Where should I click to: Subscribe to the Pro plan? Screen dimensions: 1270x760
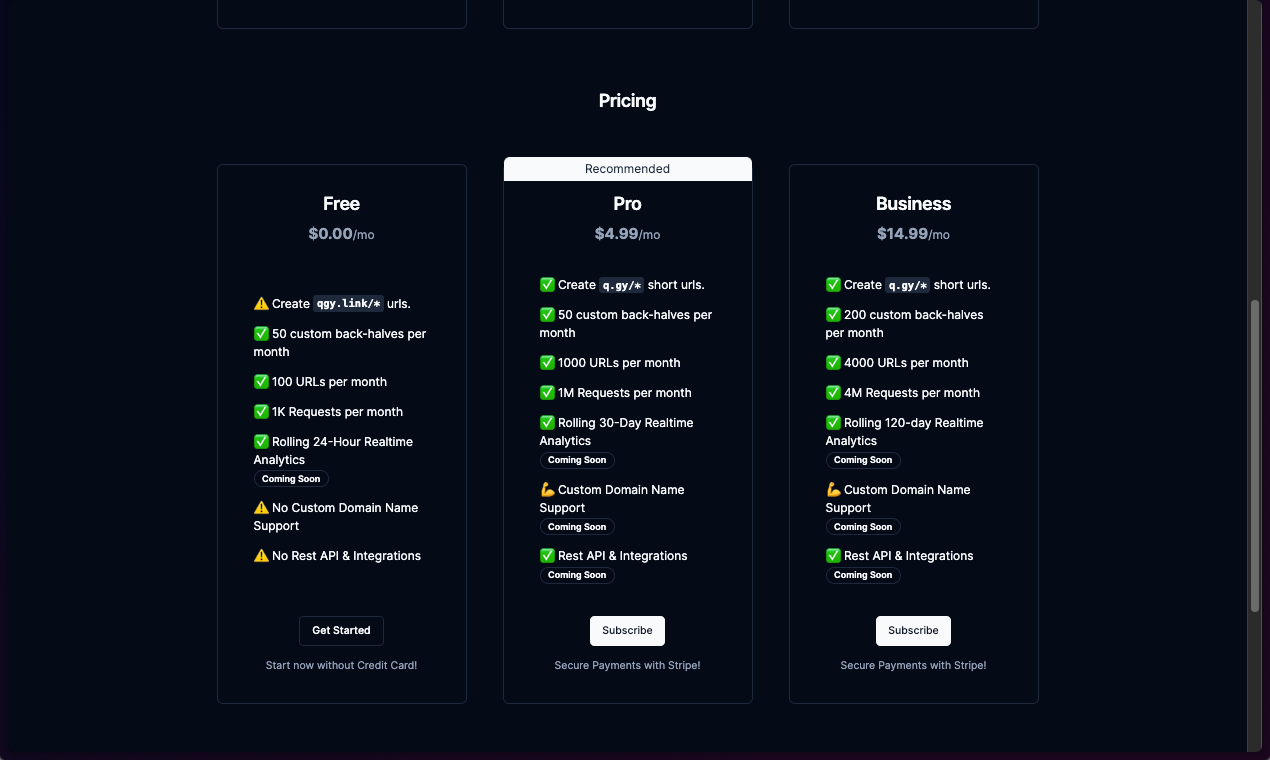[627, 631]
